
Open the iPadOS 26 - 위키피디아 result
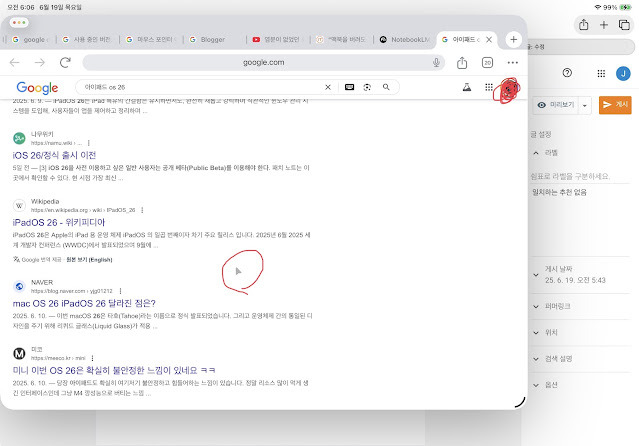coord(59,223)
